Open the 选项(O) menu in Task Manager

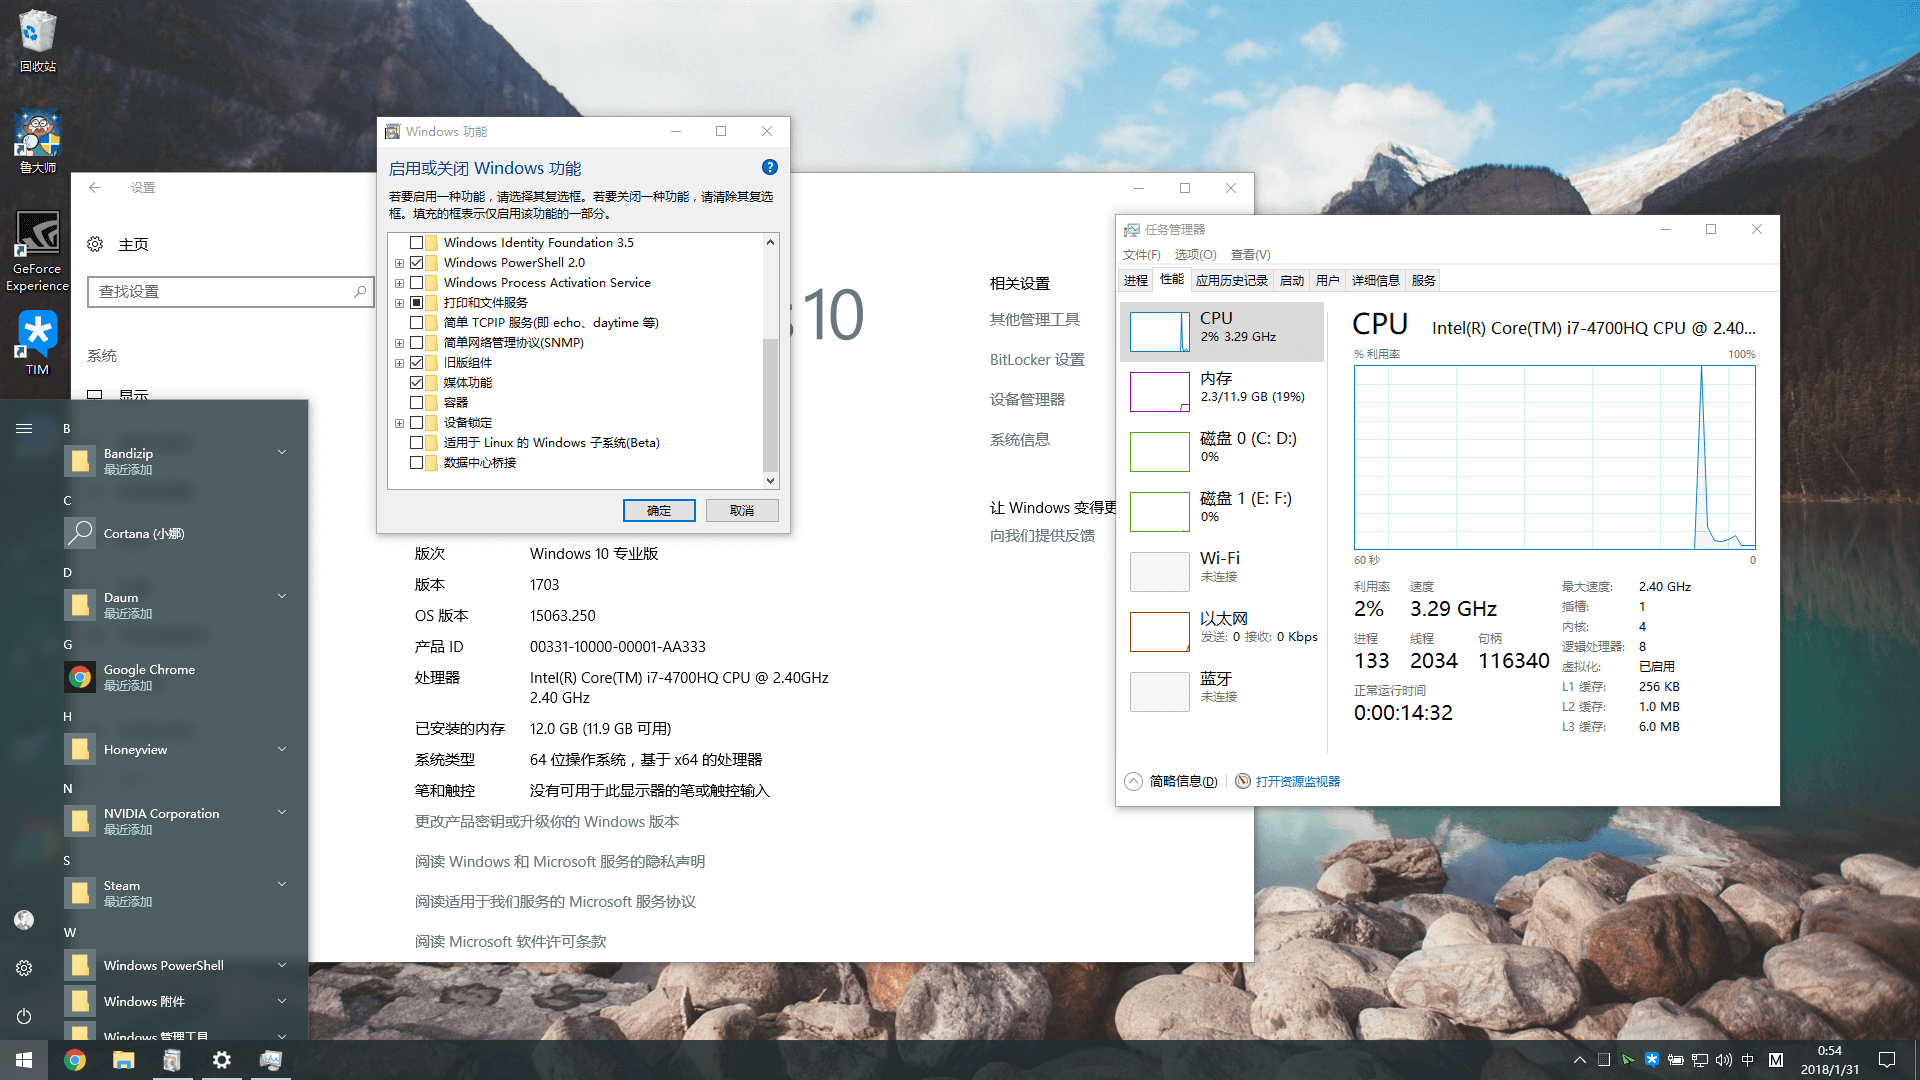coord(1195,254)
